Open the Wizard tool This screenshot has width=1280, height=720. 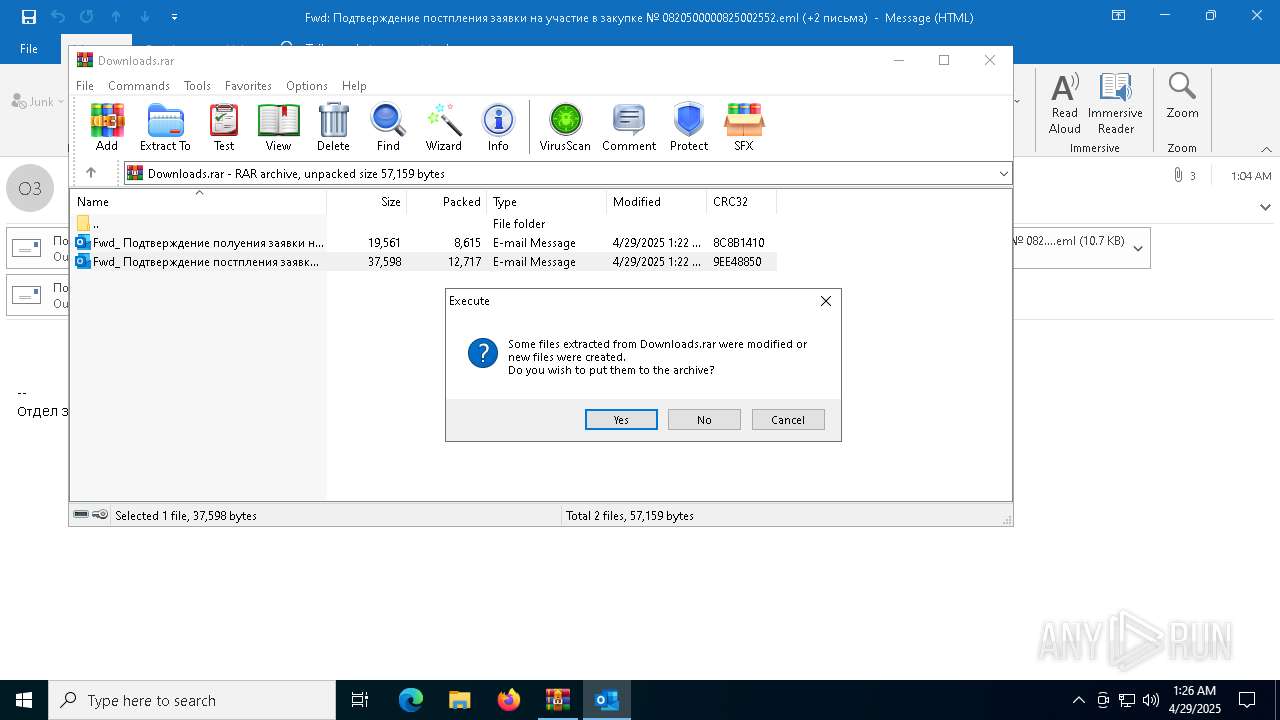pyautogui.click(x=443, y=126)
